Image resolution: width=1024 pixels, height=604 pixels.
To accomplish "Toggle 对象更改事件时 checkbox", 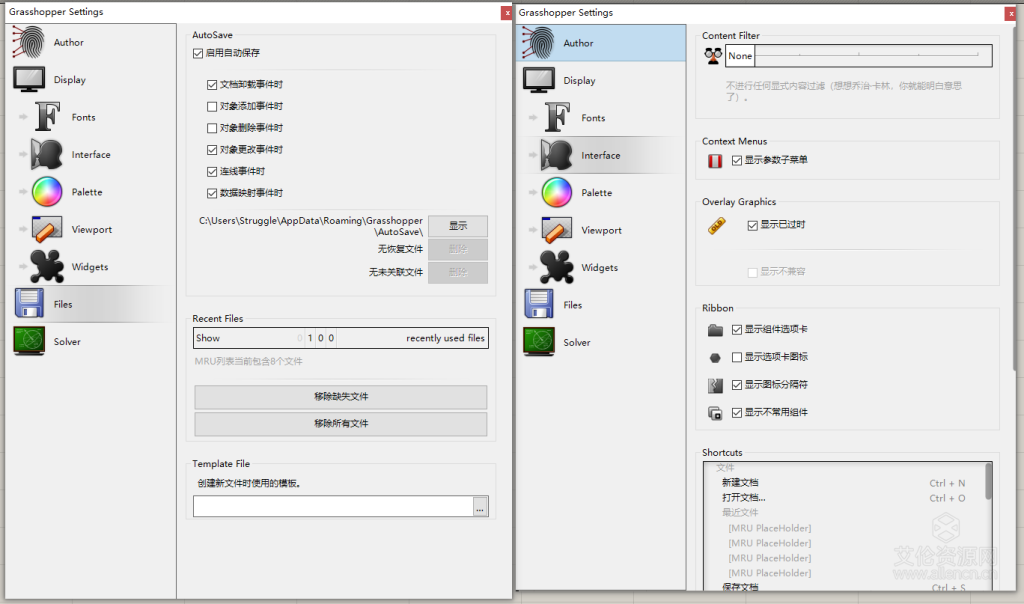I will tap(212, 150).
